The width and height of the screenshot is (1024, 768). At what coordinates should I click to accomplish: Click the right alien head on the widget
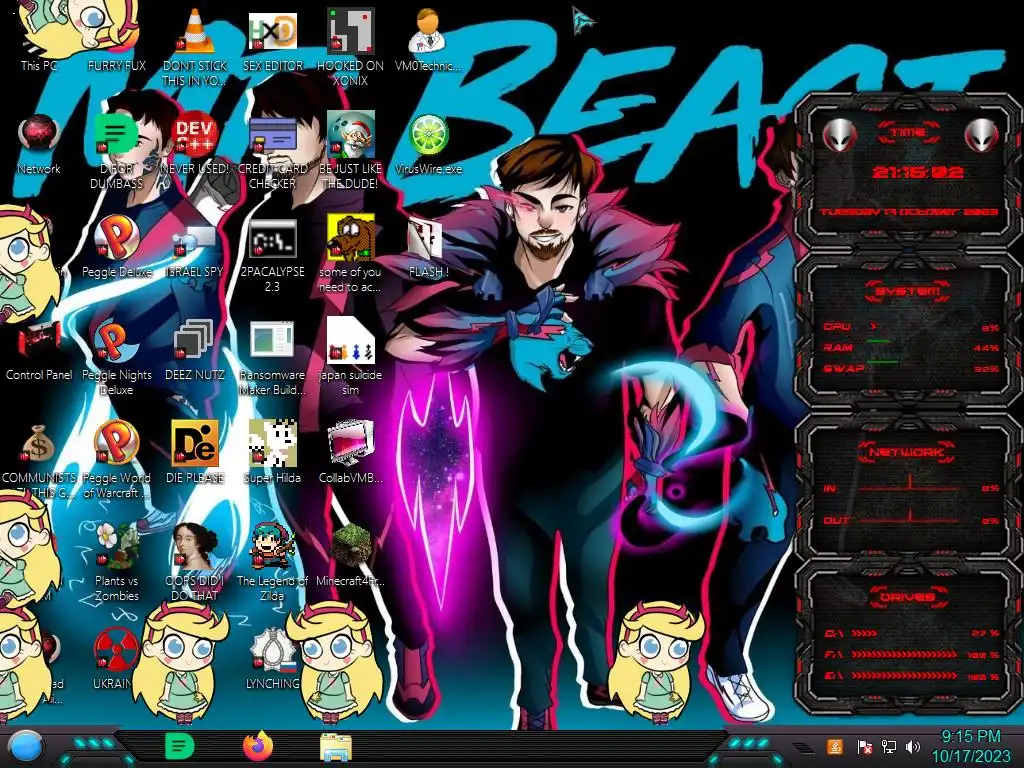click(982, 135)
